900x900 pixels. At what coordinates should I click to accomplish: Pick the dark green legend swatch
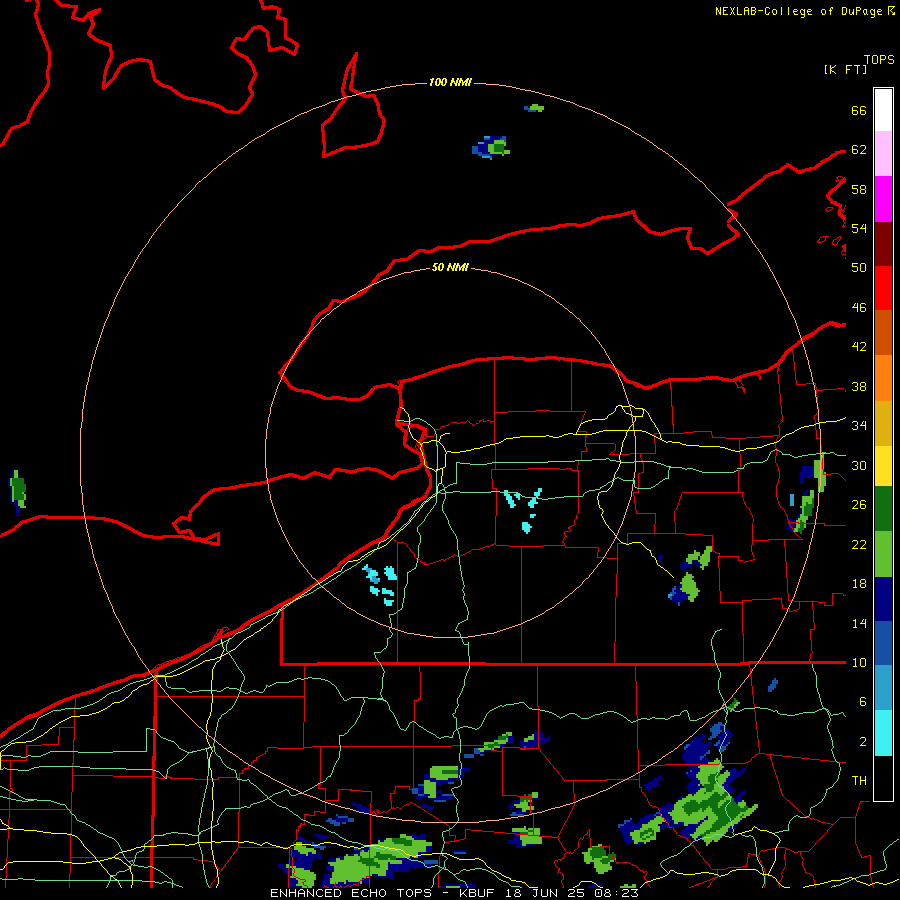(883, 509)
